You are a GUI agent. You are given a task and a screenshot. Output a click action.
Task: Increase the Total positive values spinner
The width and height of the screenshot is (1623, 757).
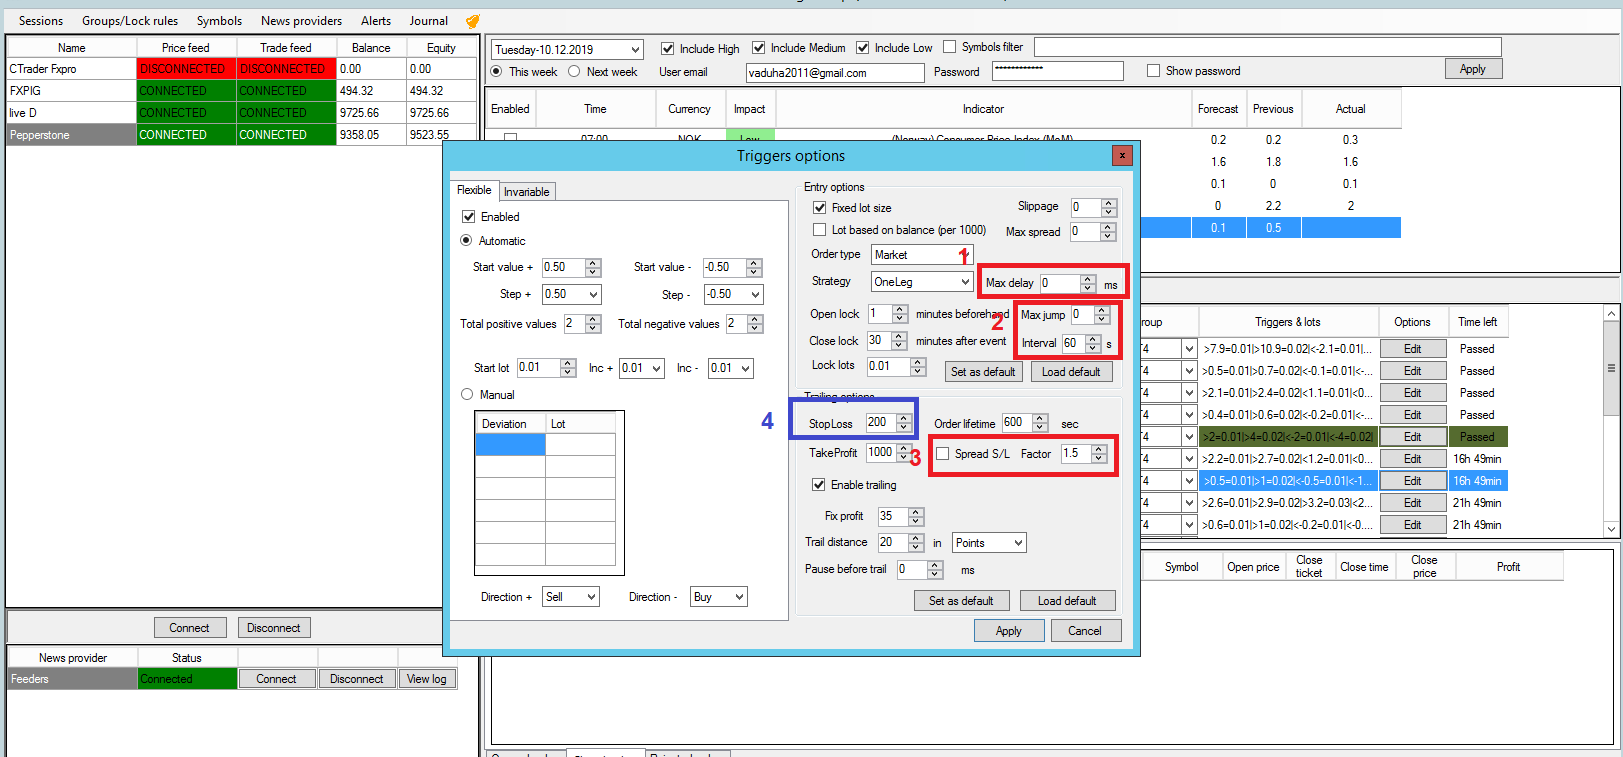point(593,319)
